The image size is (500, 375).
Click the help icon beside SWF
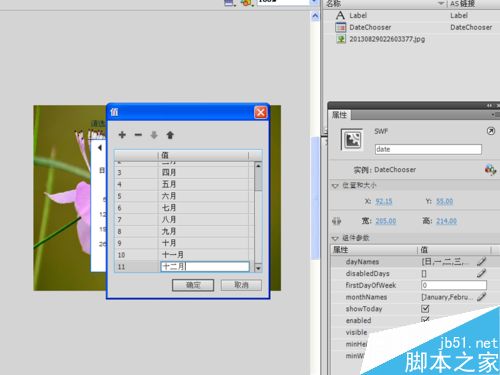(491, 131)
